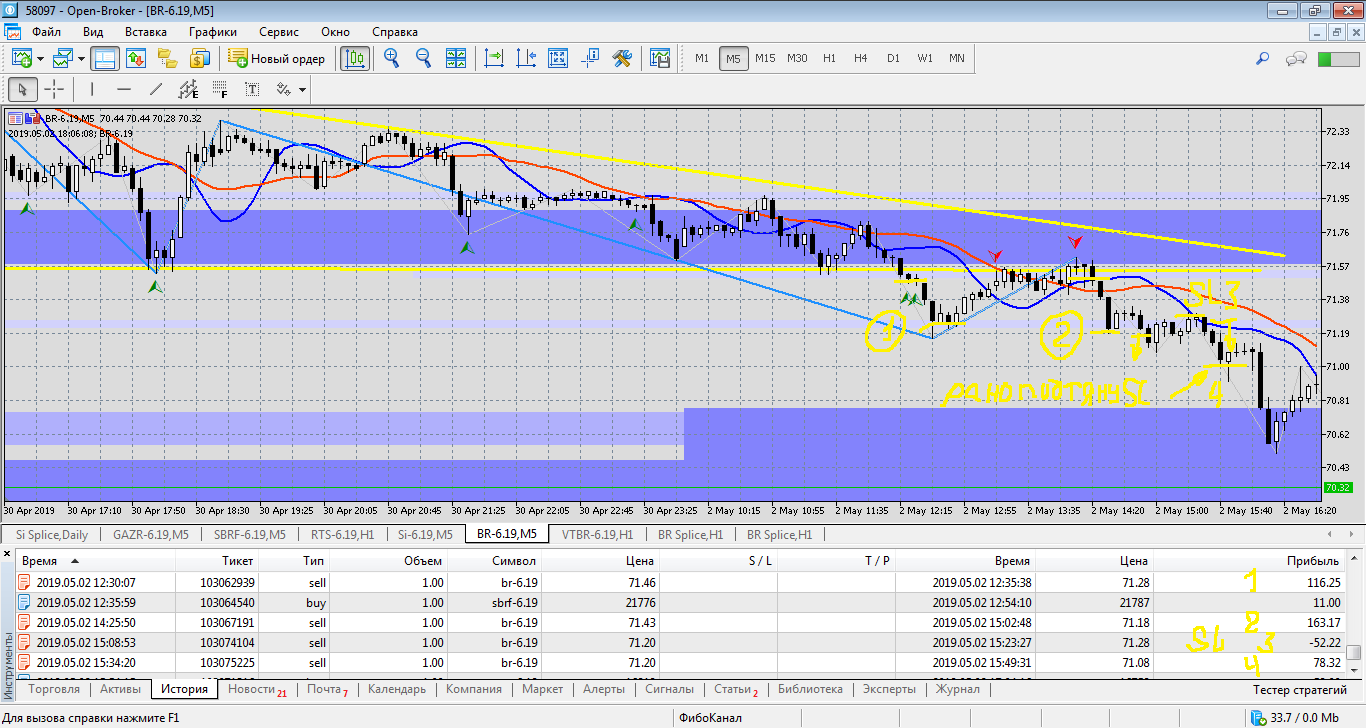Switch chart timeframe to H1
Image resolution: width=1366 pixels, height=728 pixels.
[x=829, y=58]
